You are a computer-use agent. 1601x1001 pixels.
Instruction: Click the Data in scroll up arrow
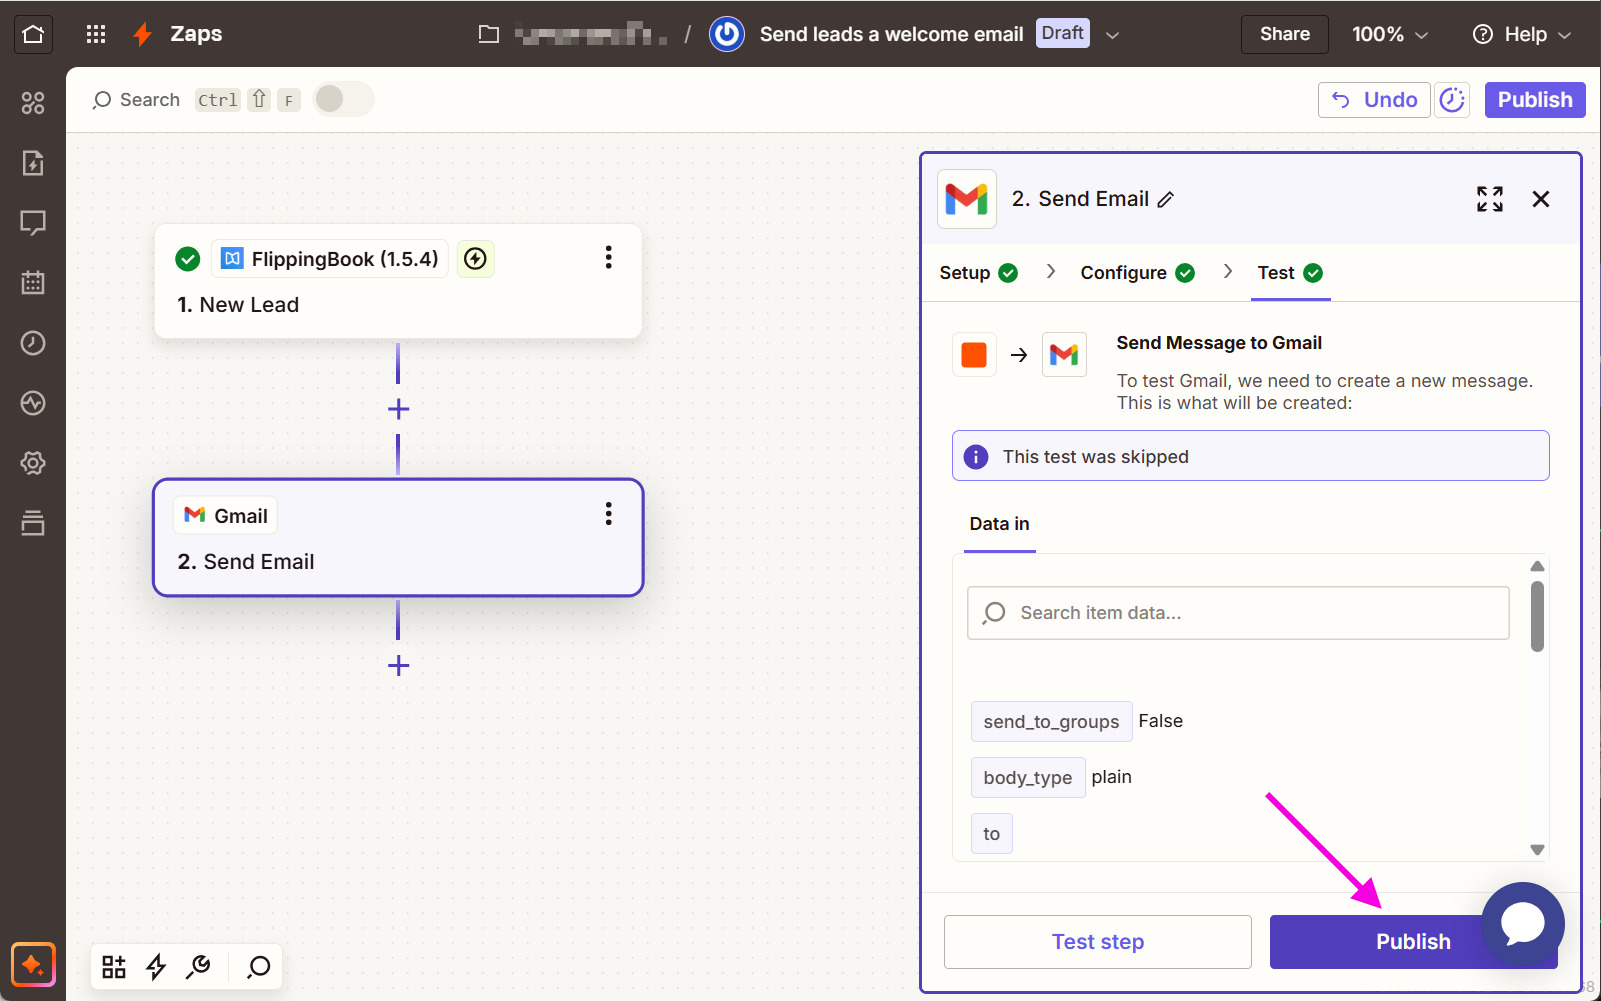pyautogui.click(x=1537, y=566)
